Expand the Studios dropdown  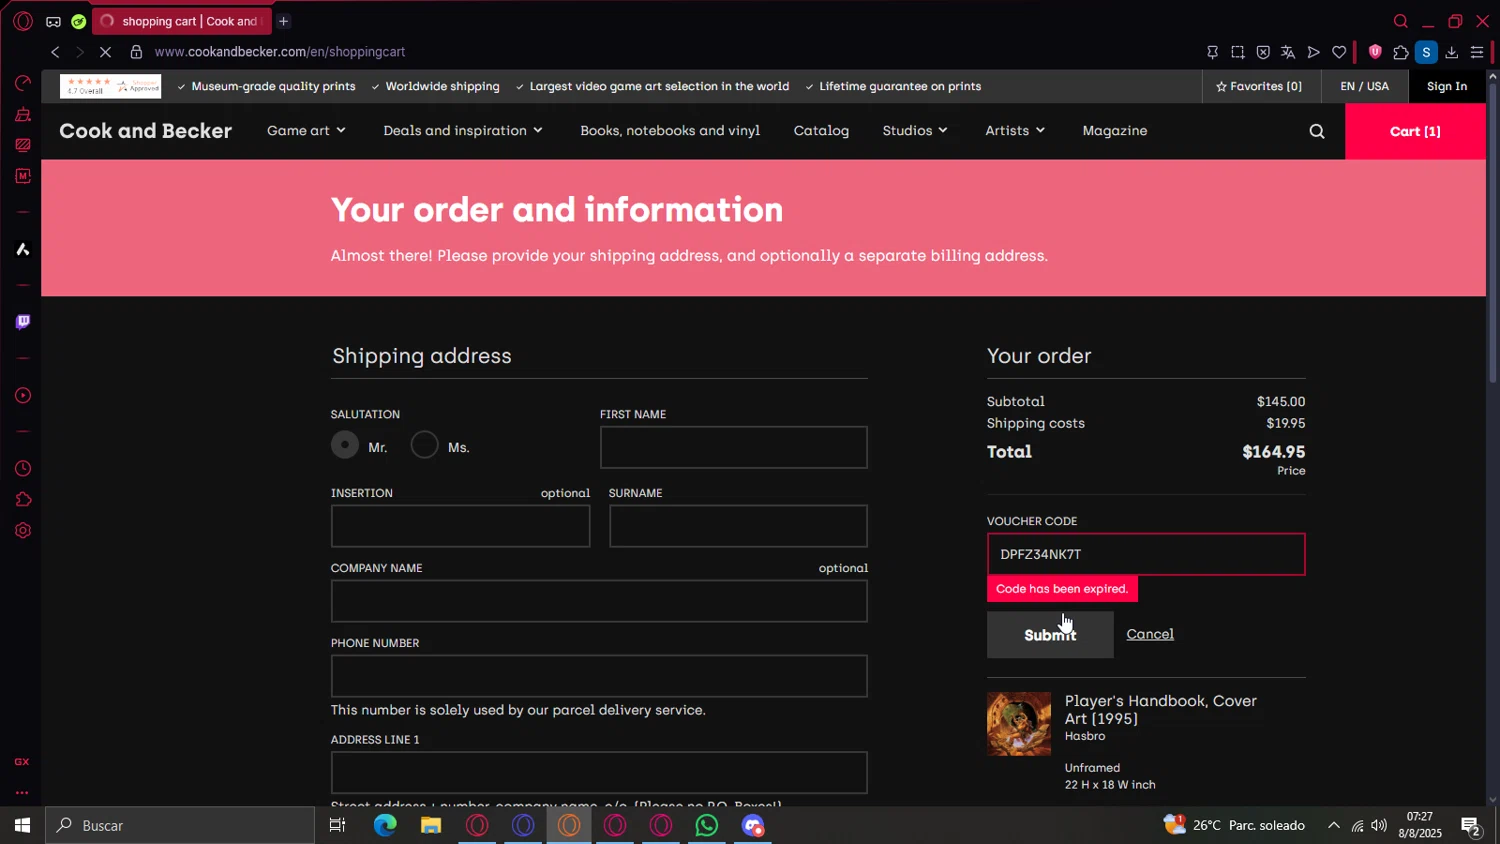point(915,131)
